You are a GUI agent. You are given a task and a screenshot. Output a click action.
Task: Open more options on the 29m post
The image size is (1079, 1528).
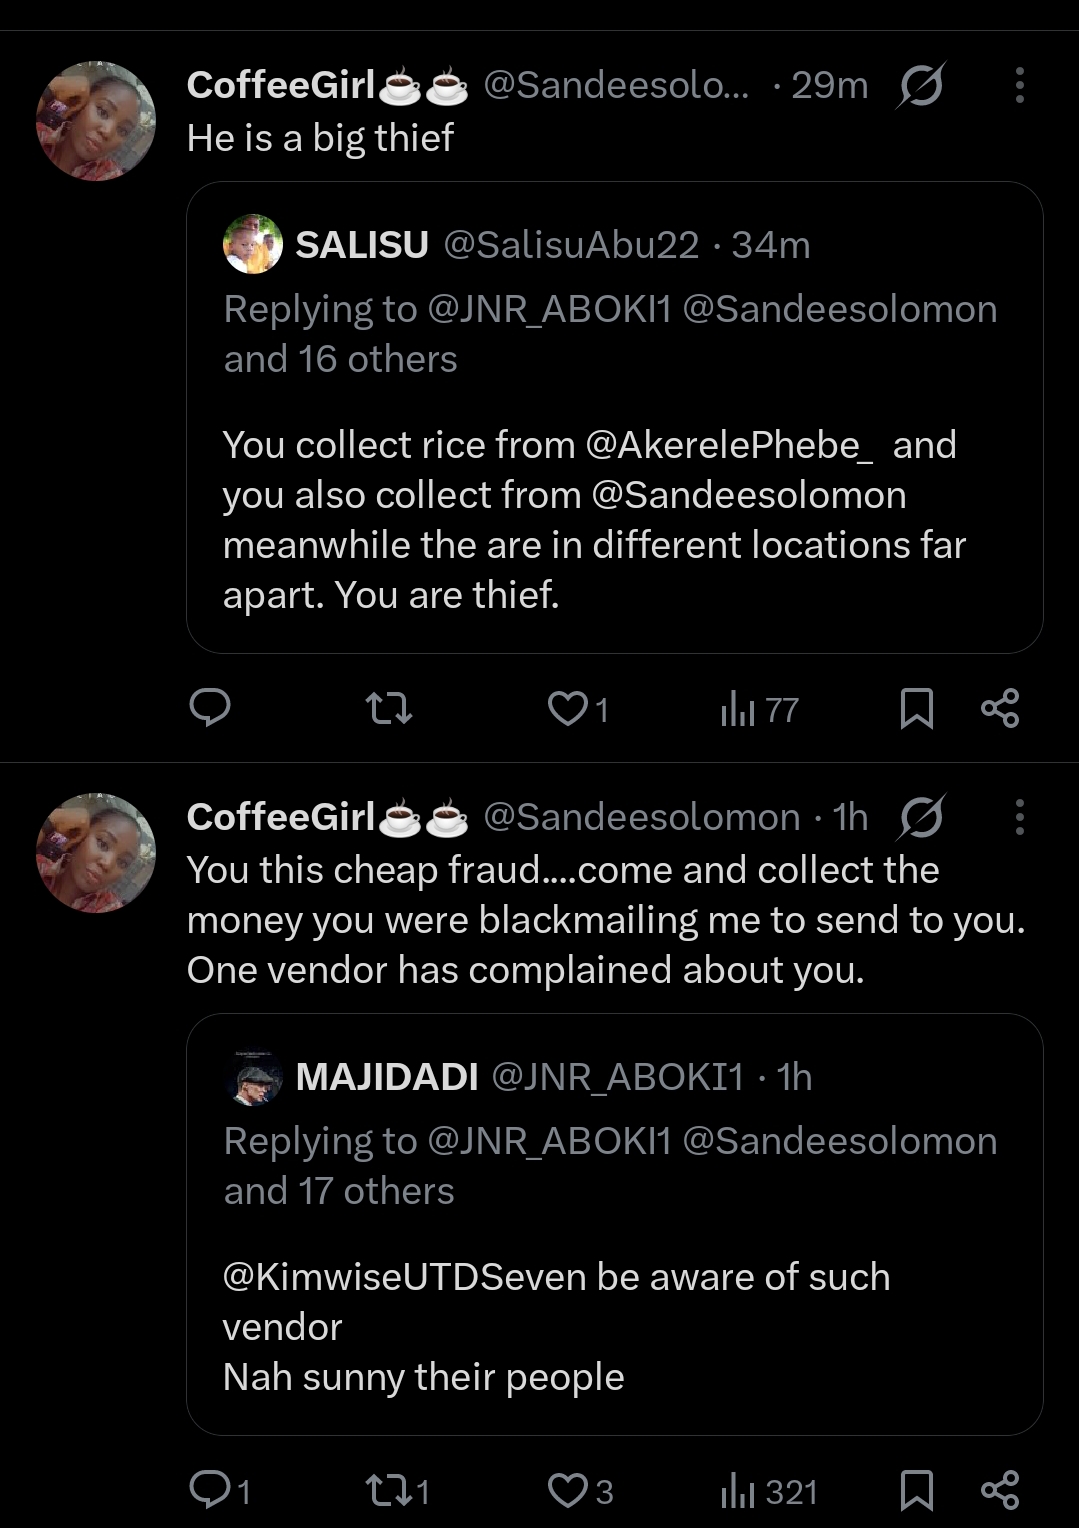1019,86
